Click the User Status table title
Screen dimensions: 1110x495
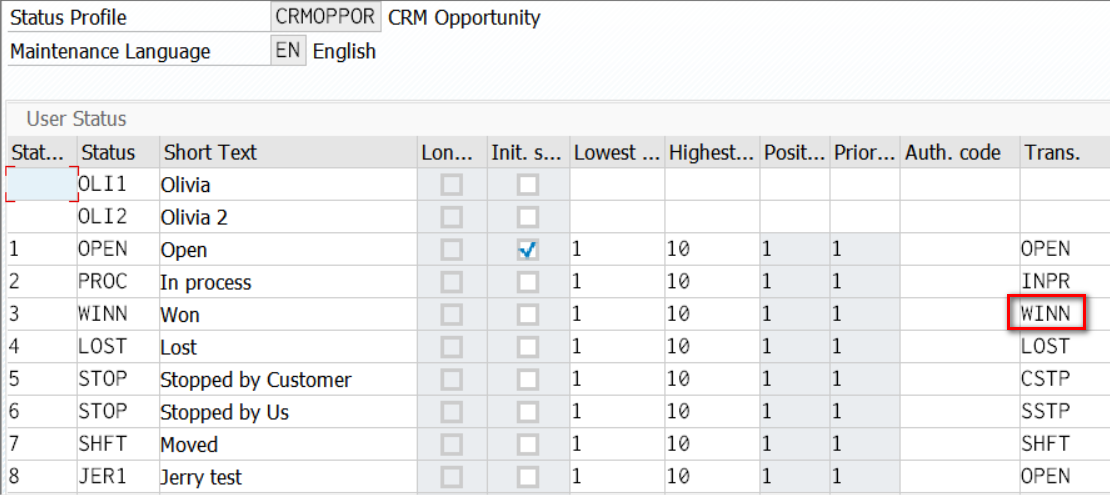[76, 119]
